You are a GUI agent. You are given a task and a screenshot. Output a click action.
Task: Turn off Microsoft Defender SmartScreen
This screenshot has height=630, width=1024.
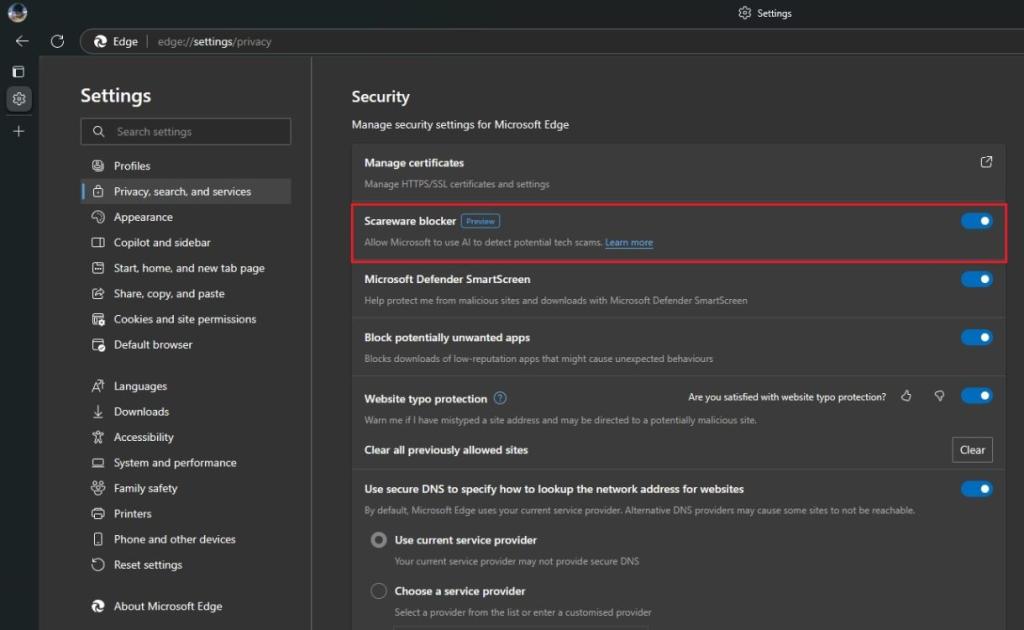click(976, 279)
